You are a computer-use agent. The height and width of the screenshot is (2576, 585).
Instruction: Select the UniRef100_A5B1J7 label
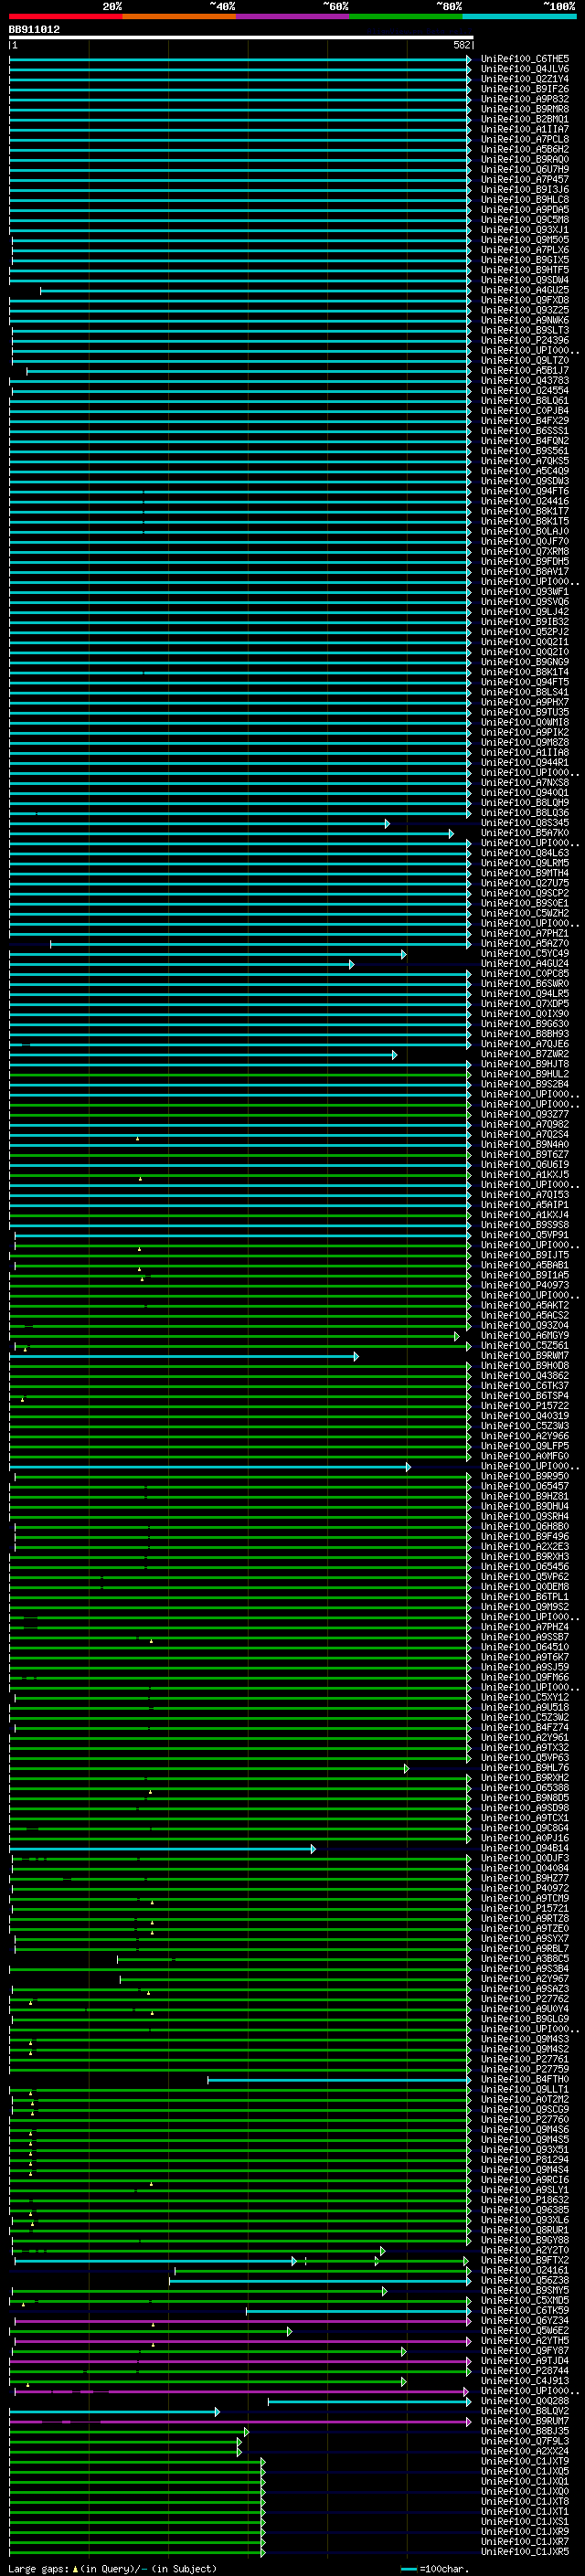[x=524, y=371]
